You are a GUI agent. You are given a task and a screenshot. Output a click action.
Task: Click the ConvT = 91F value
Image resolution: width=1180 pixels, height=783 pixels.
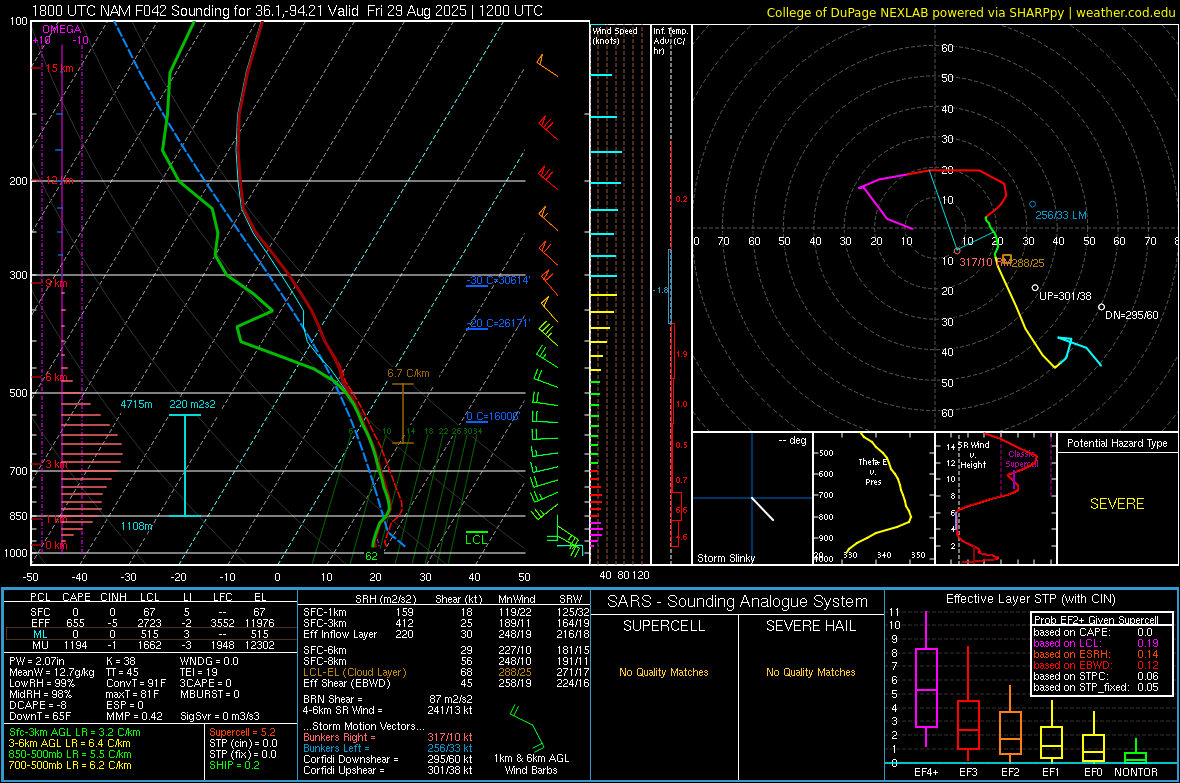pos(135,683)
